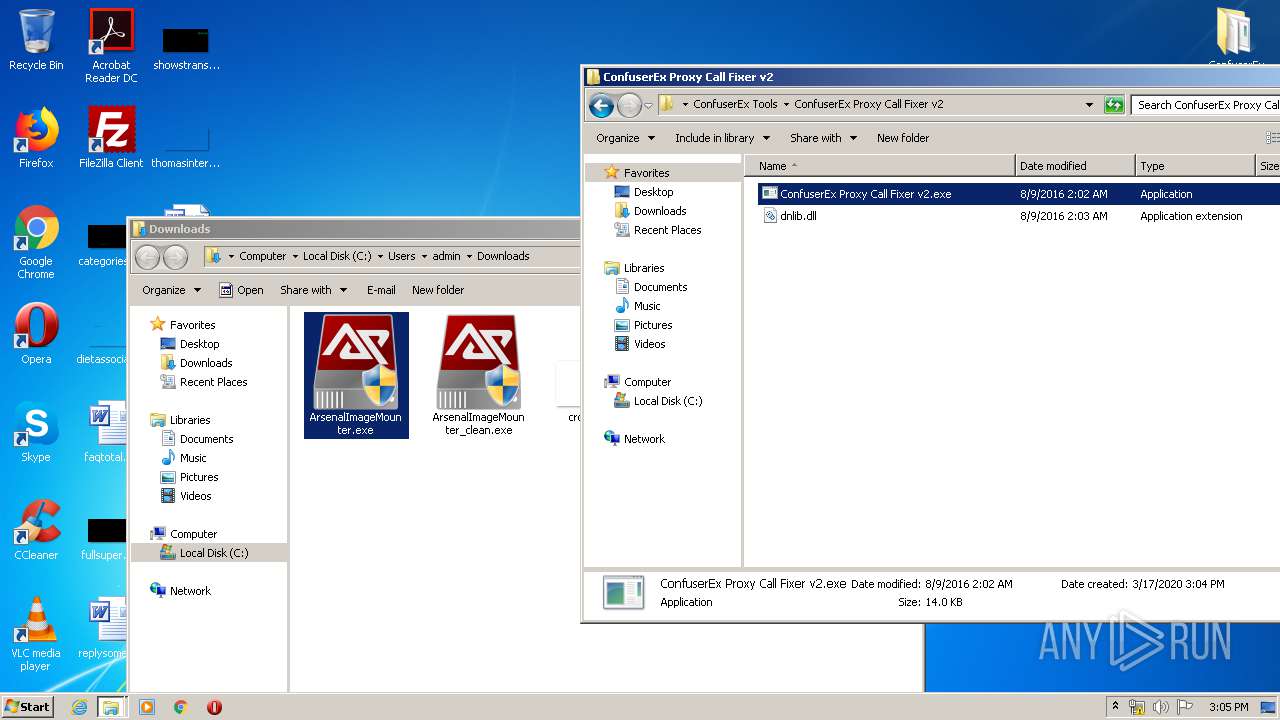The height and width of the screenshot is (720, 1280).
Task: Click Forward button in Downloads window
Action: click(175, 257)
